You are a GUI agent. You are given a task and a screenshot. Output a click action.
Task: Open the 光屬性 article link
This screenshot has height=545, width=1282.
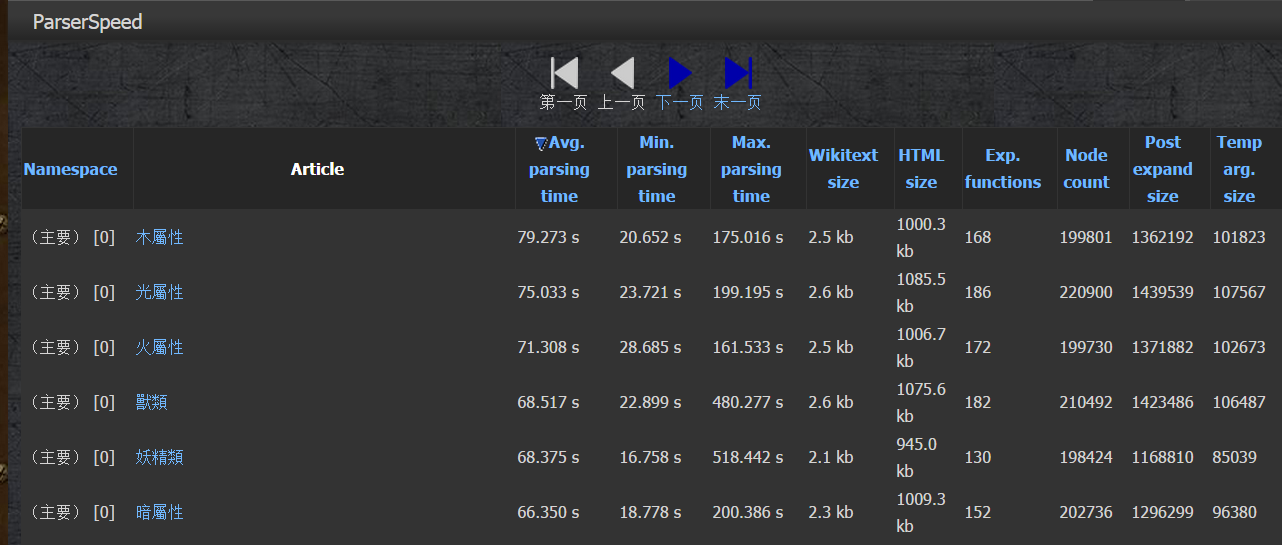(x=160, y=292)
